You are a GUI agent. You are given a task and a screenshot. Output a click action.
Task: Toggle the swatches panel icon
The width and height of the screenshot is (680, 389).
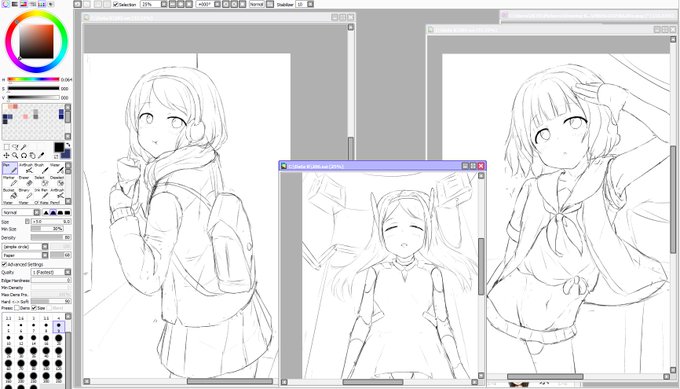(42, 4)
